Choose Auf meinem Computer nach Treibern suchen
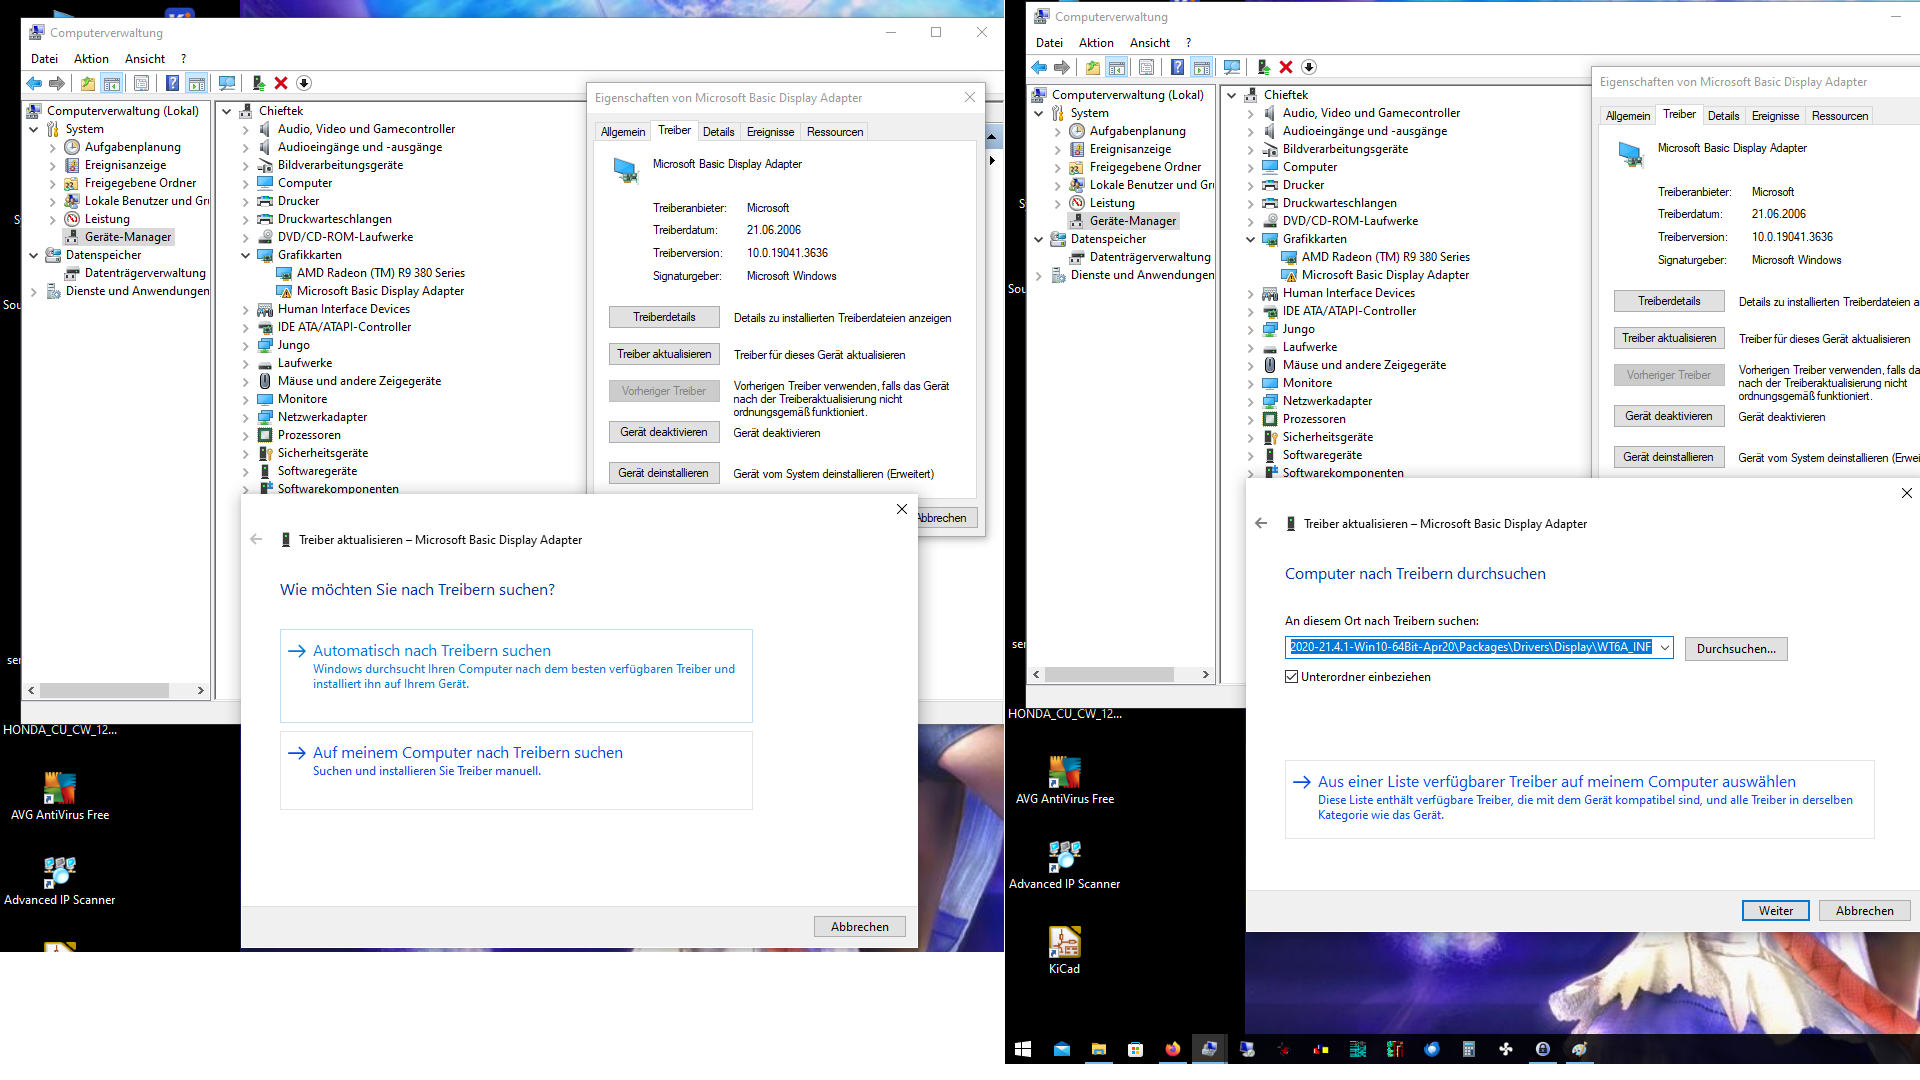This screenshot has width=1920, height=1080. [516, 770]
